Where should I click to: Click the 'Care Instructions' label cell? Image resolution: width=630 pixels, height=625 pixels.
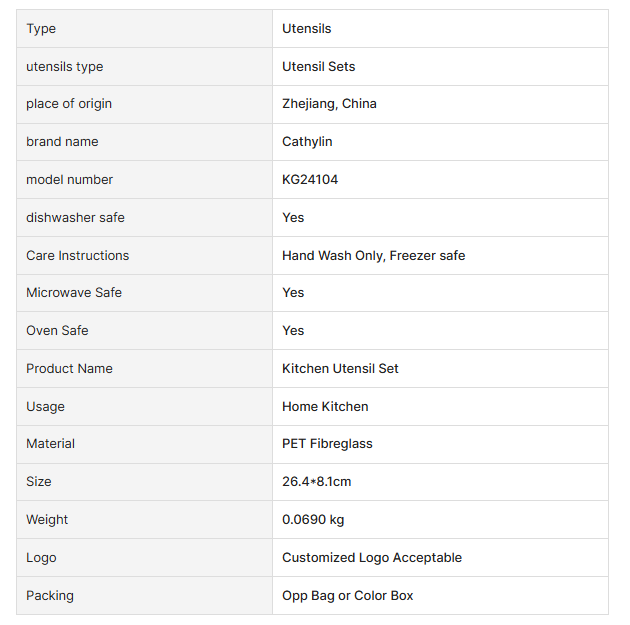point(77,256)
